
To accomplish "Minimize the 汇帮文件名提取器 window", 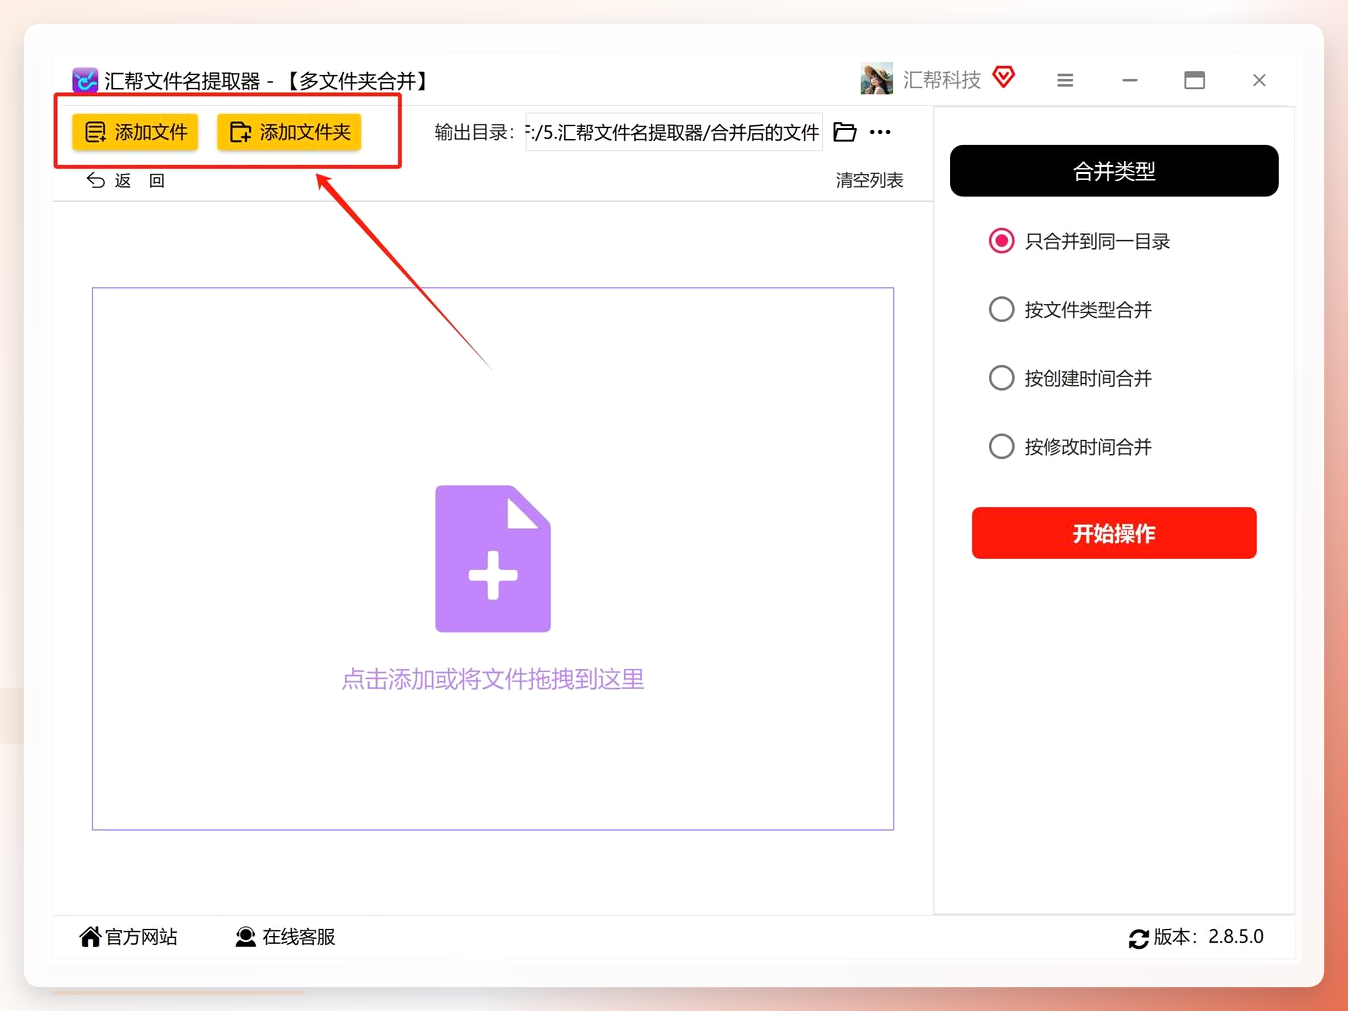I will (1130, 80).
